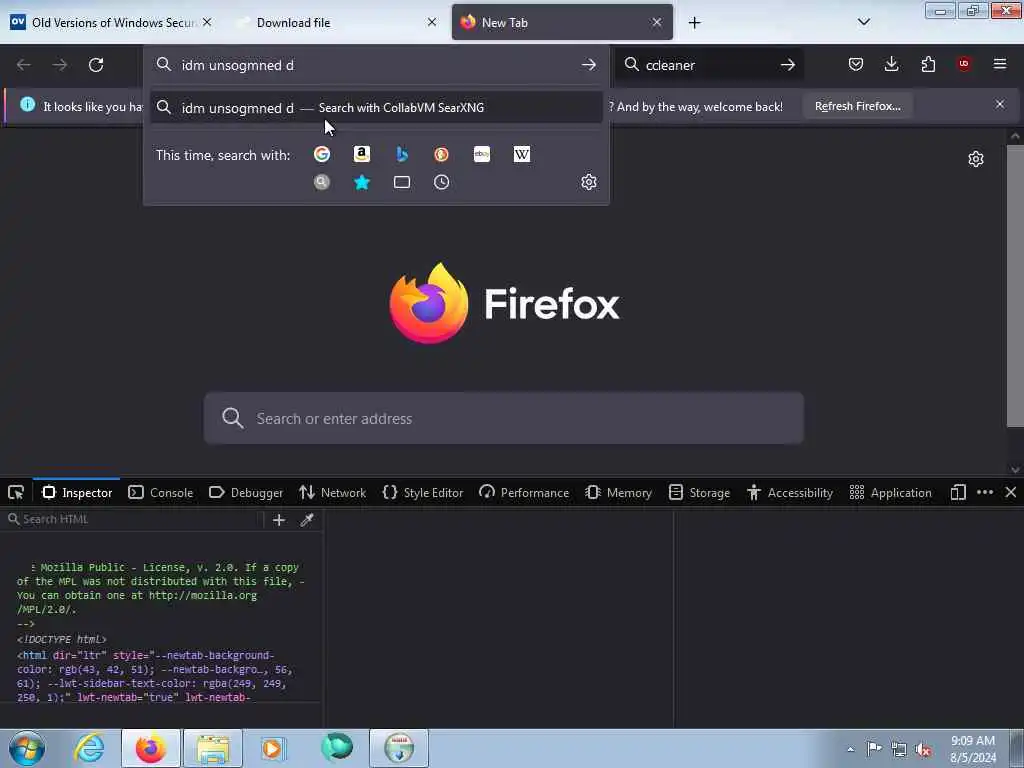Open the Storage panel tab
The height and width of the screenshot is (768, 1024).
[699, 492]
